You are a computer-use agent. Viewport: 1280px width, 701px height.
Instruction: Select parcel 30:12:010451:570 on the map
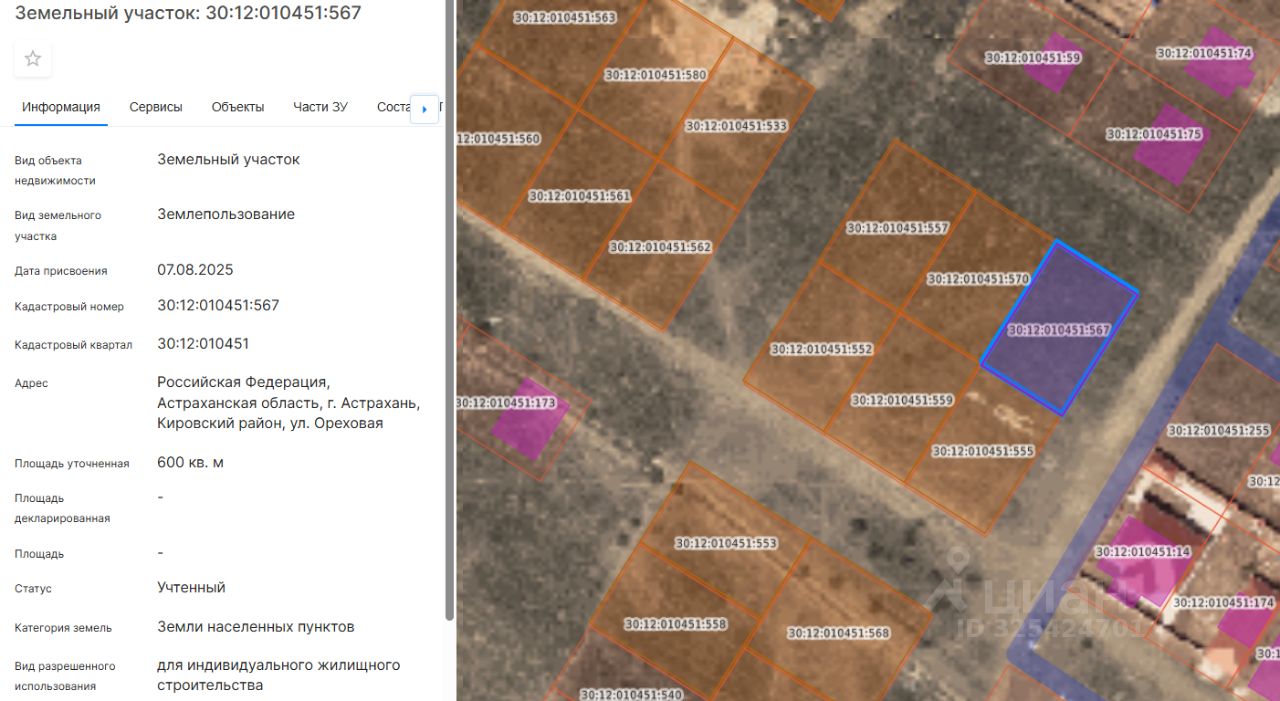pos(978,279)
